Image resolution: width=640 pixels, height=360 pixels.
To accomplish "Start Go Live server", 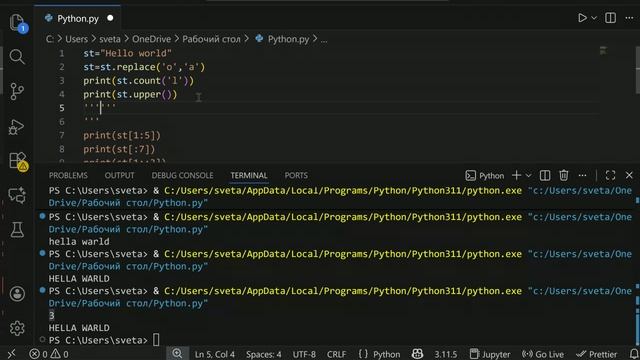I will click(543, 354).
